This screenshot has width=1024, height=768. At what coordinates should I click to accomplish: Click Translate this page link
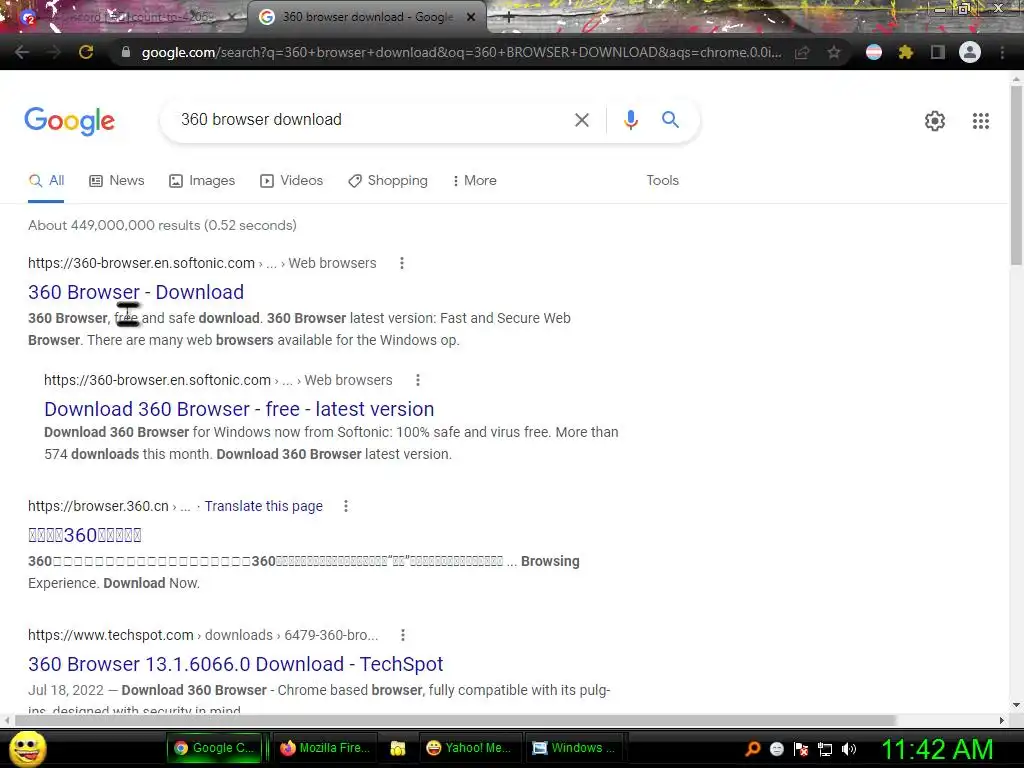pyautogui.click(x=264, y=506)
